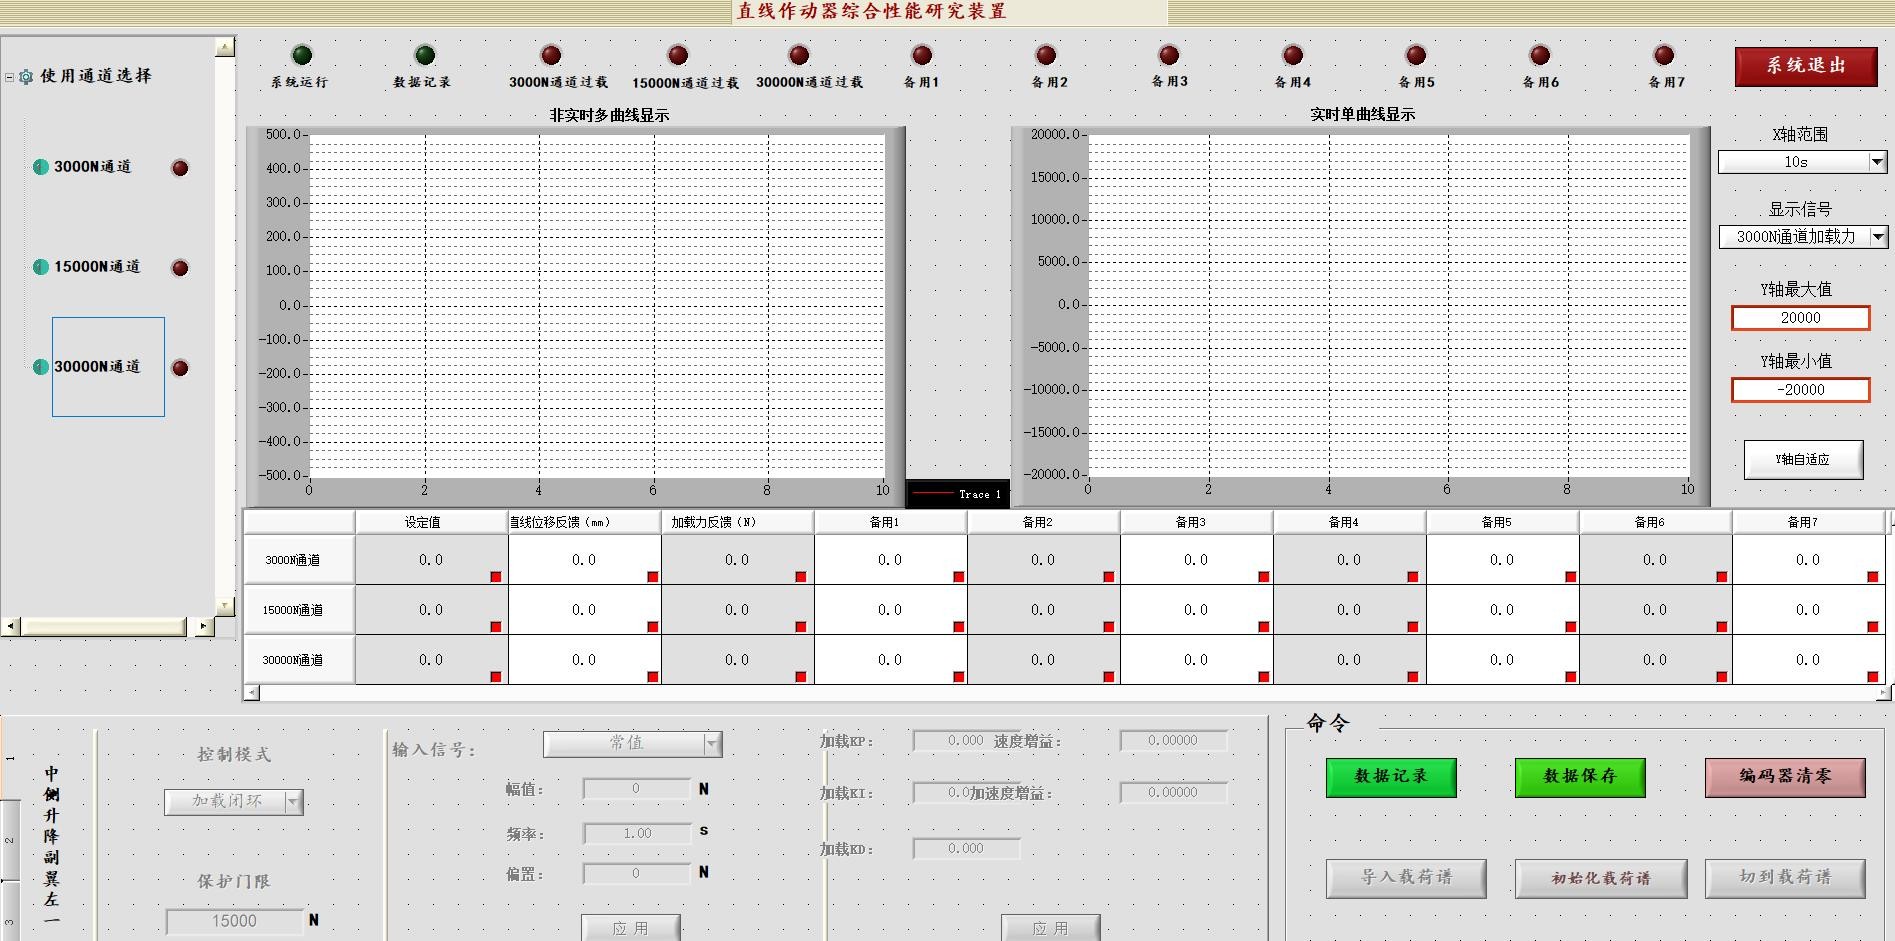Click the 3000N通道过载 overload indicator

[551, 55]
